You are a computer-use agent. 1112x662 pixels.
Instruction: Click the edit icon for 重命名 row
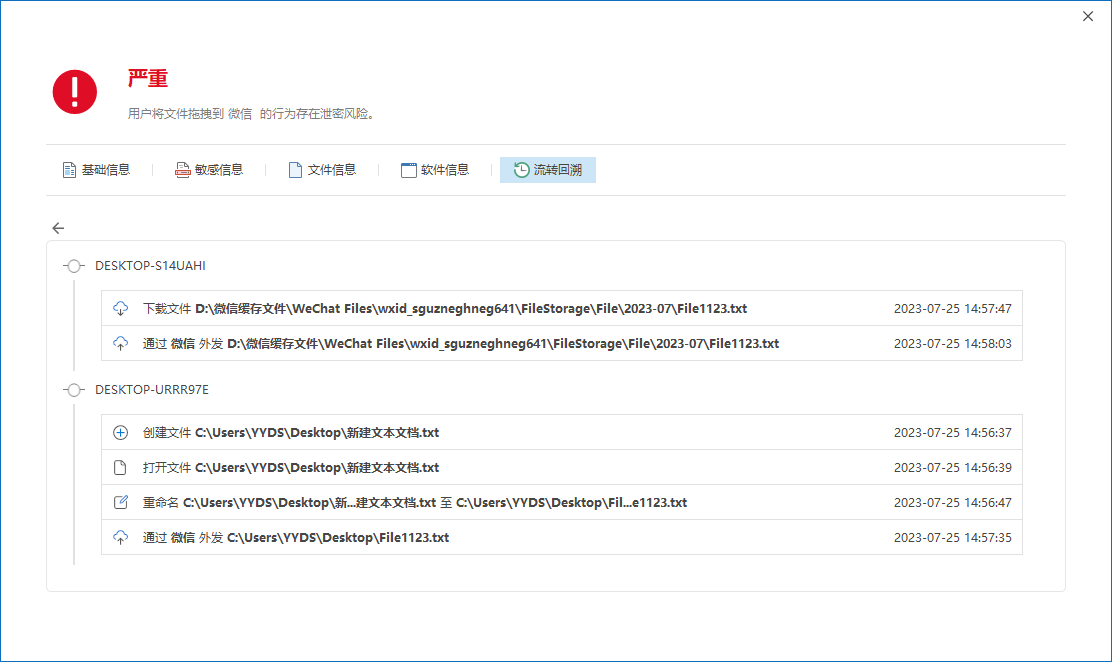coord(121,502)
